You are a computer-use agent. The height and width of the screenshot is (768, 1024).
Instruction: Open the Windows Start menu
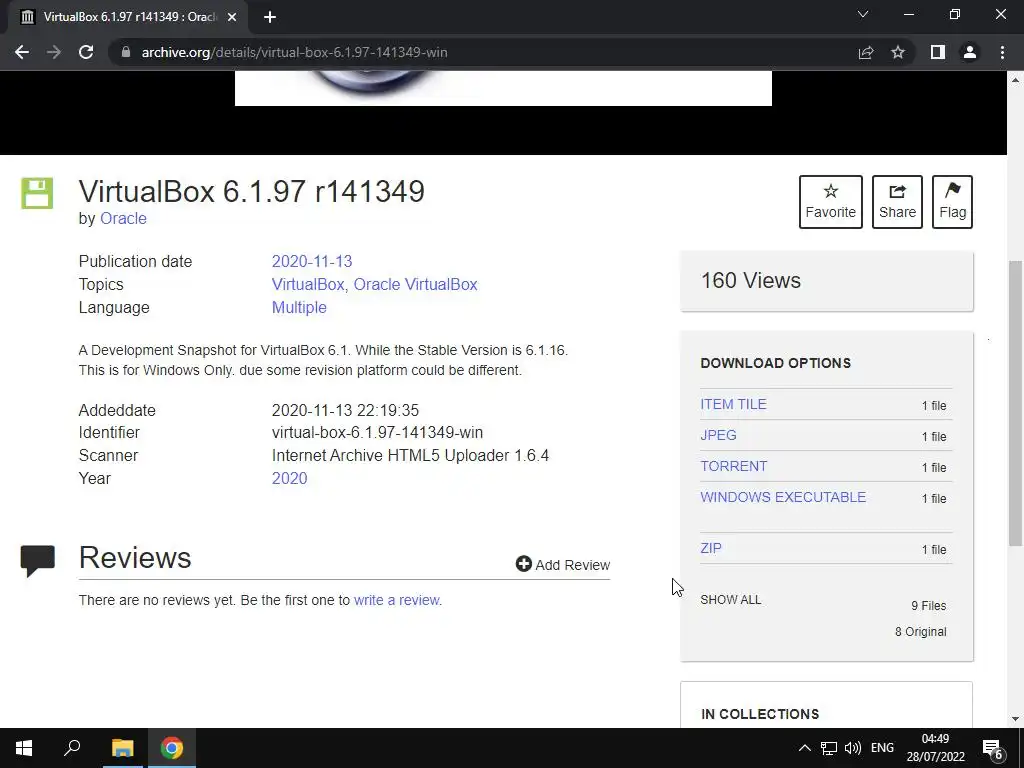click(24, 748)
